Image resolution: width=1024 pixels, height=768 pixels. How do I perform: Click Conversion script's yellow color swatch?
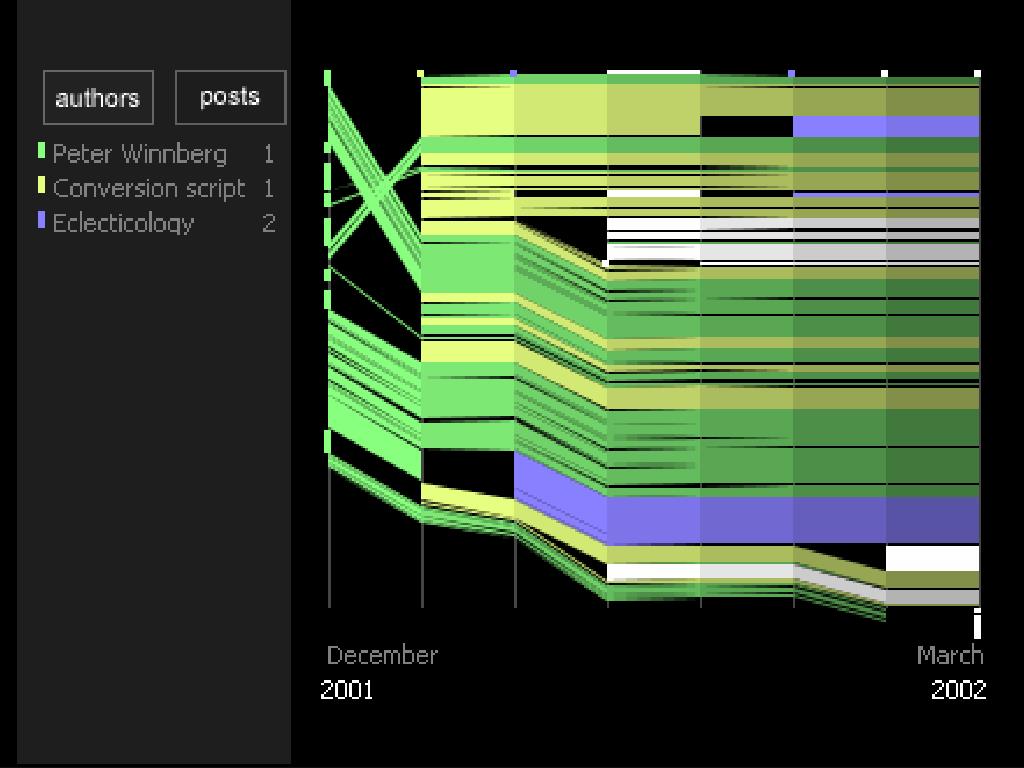[x=42, y=185]
